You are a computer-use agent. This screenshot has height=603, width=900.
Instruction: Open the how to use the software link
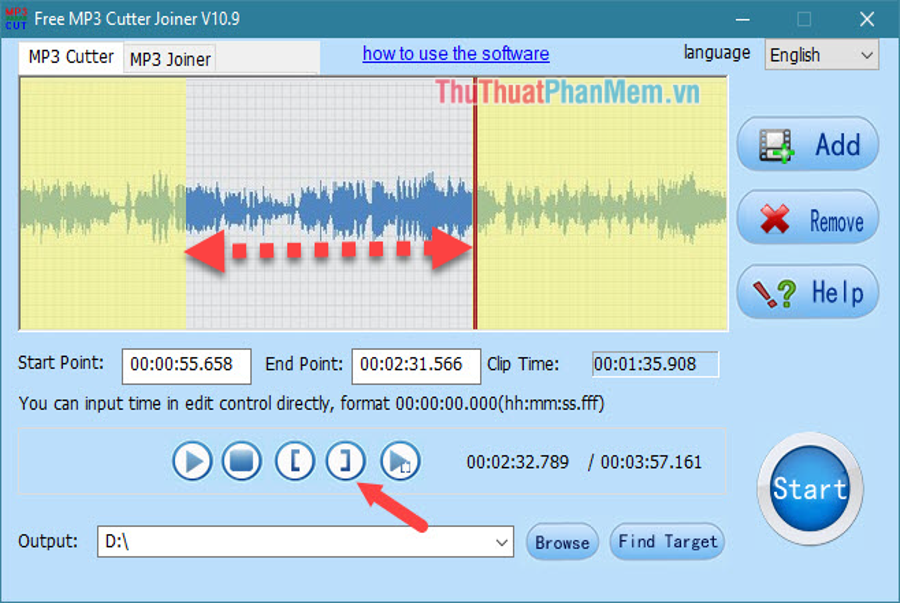click(455, 54)
